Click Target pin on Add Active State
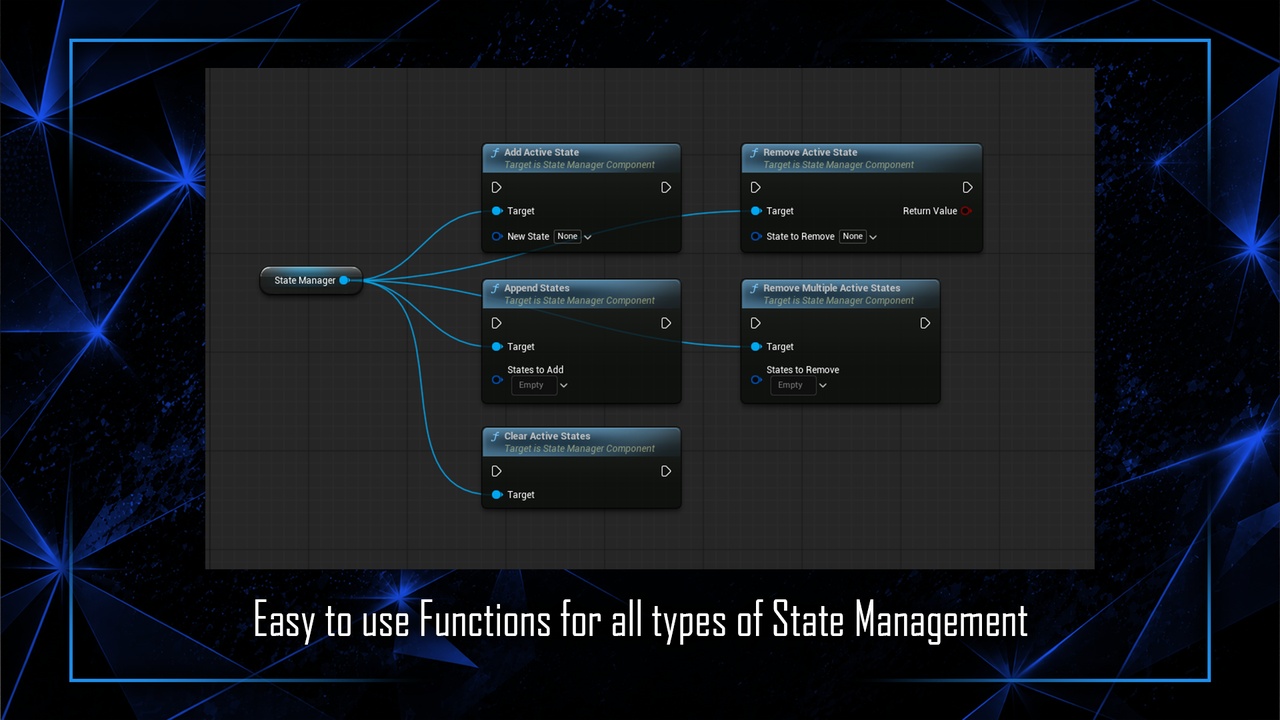 [x=497, y=211]
